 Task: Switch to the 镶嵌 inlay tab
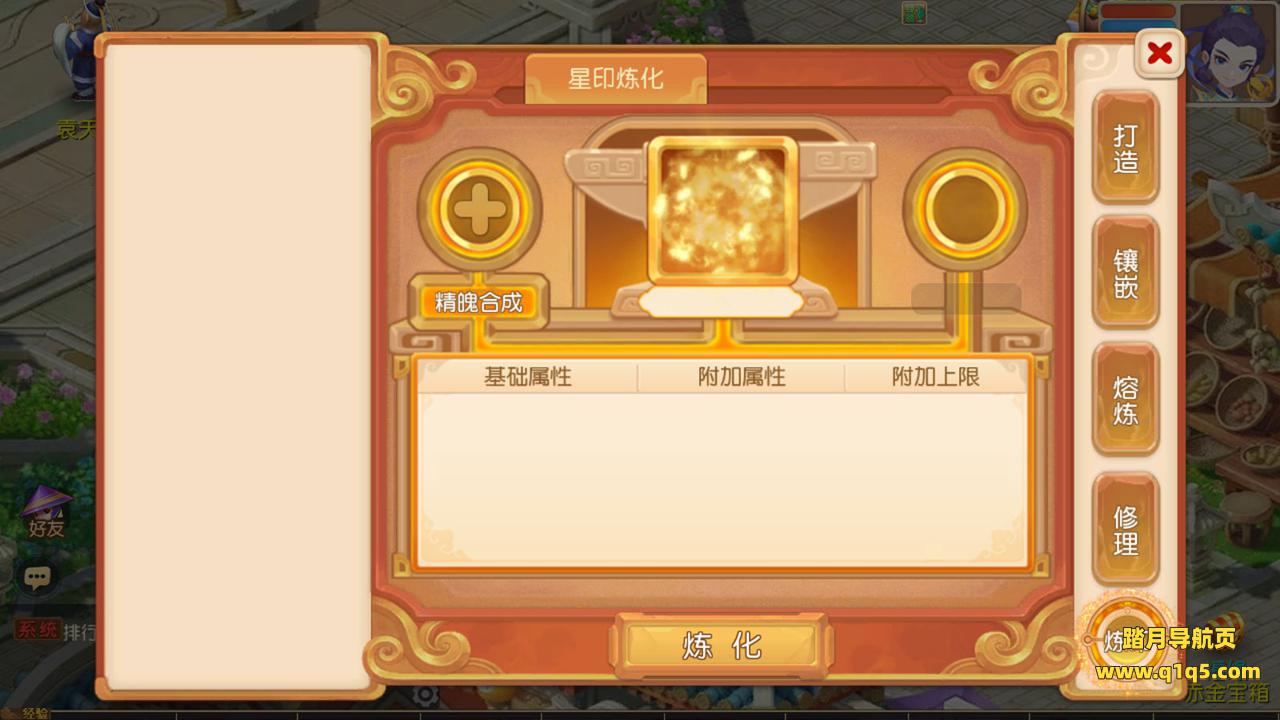1126,273
